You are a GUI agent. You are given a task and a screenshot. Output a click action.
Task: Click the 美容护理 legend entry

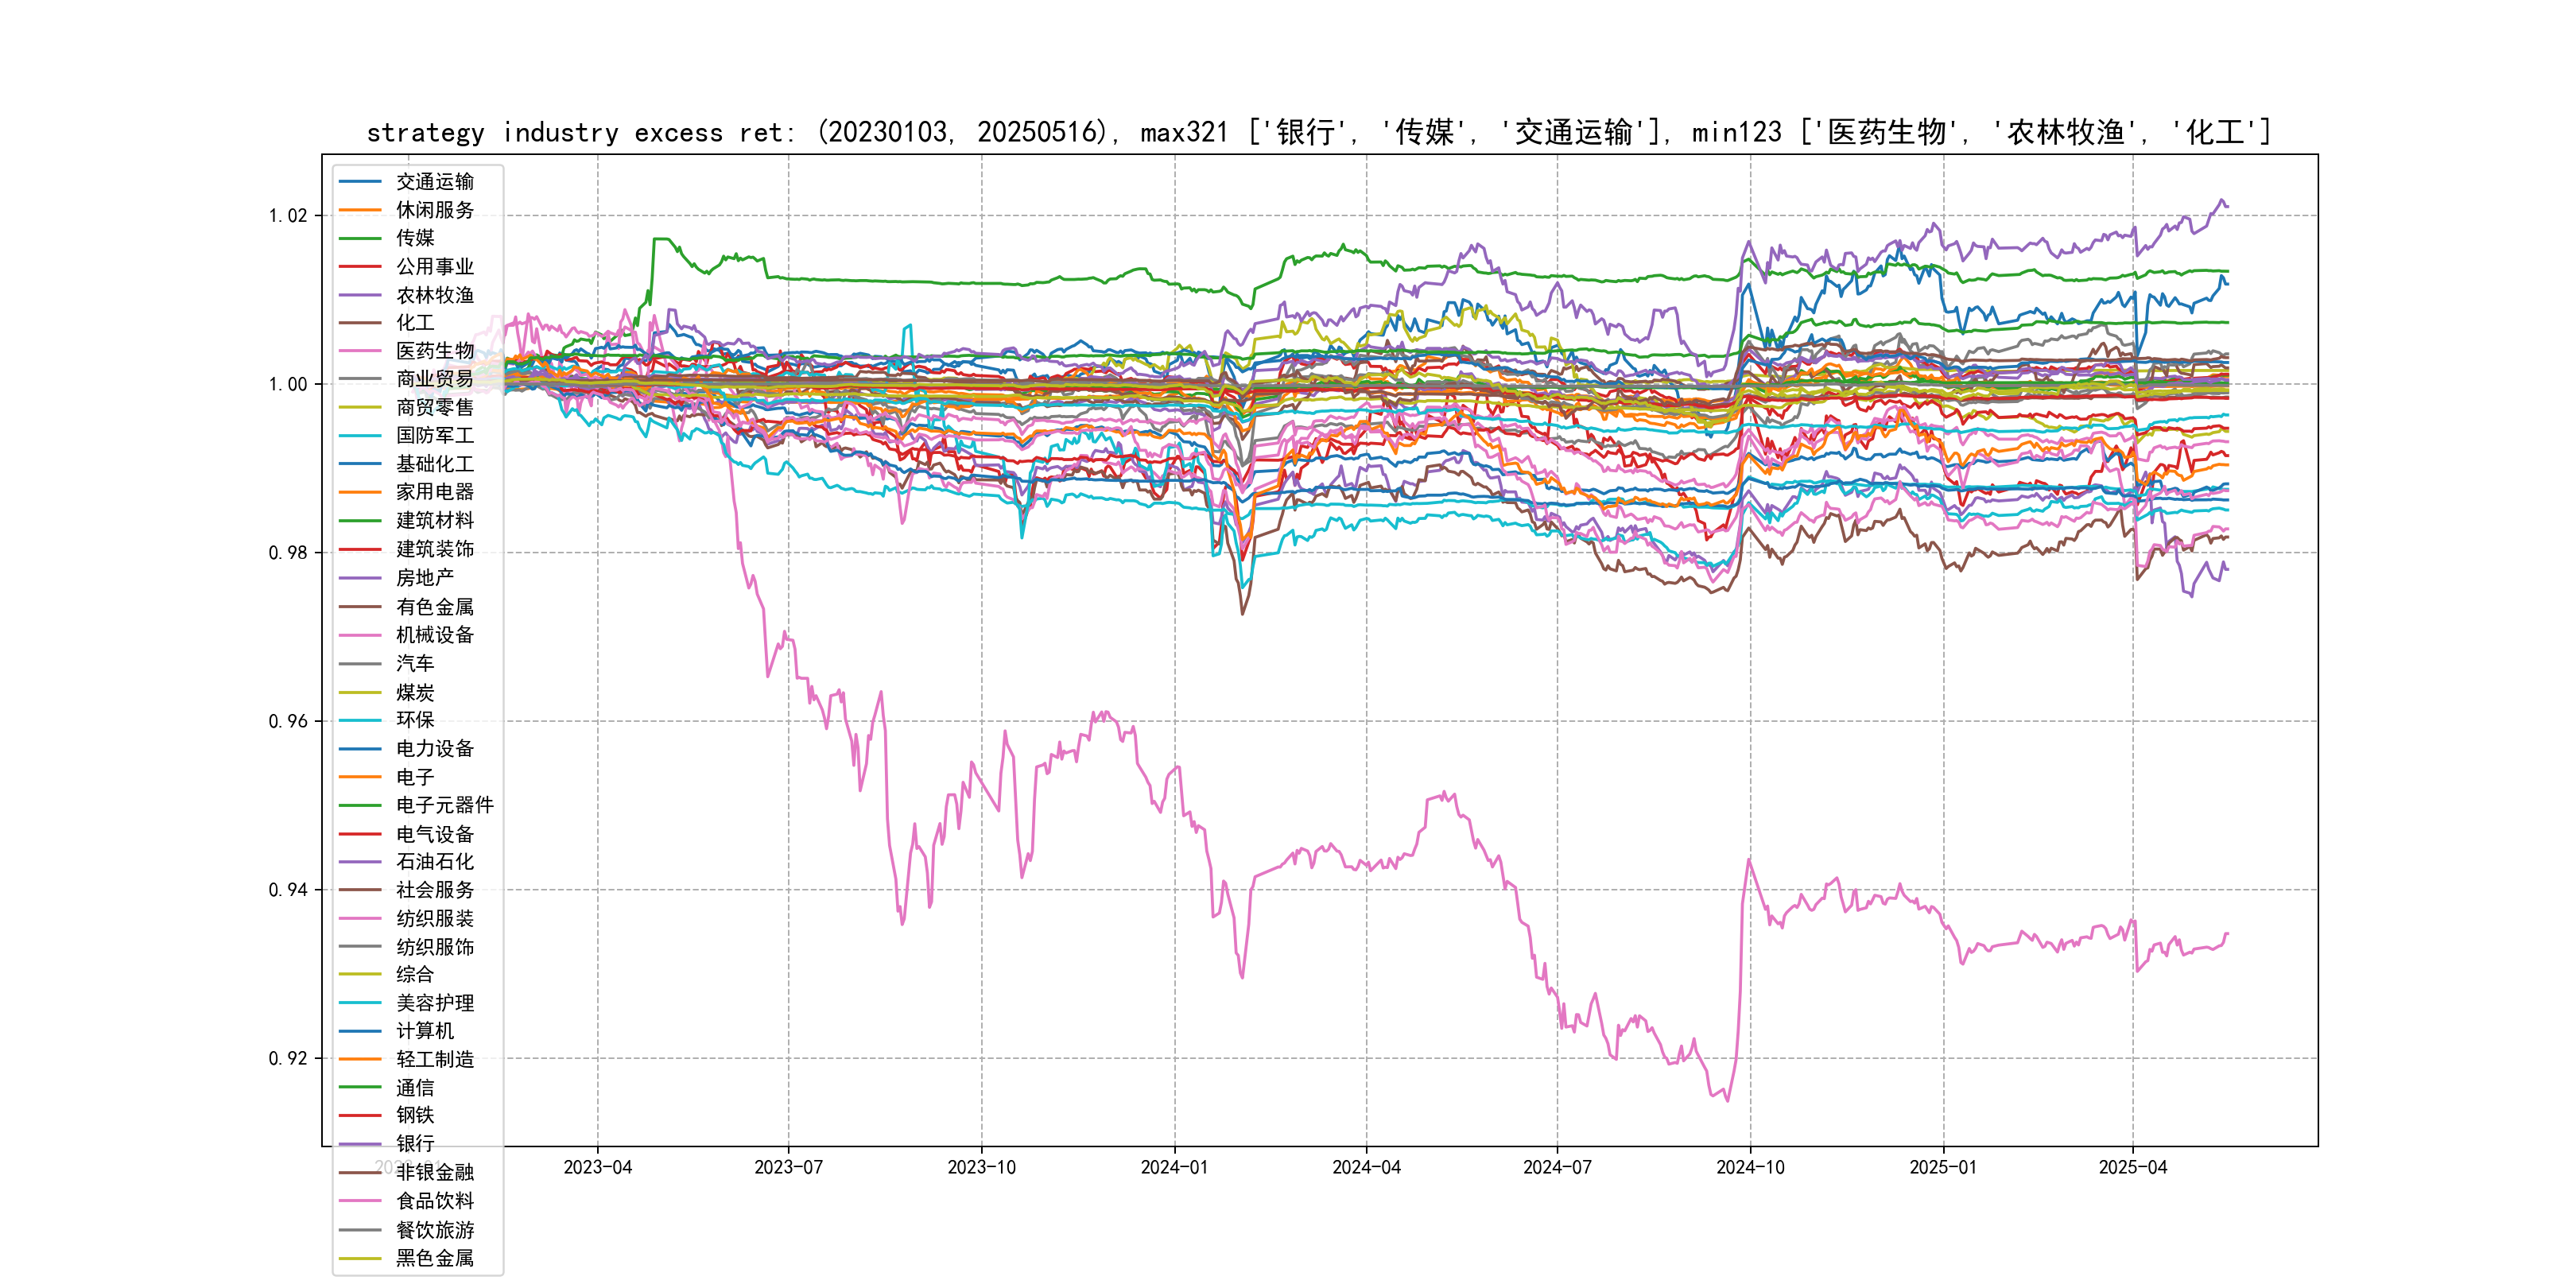434,1003
